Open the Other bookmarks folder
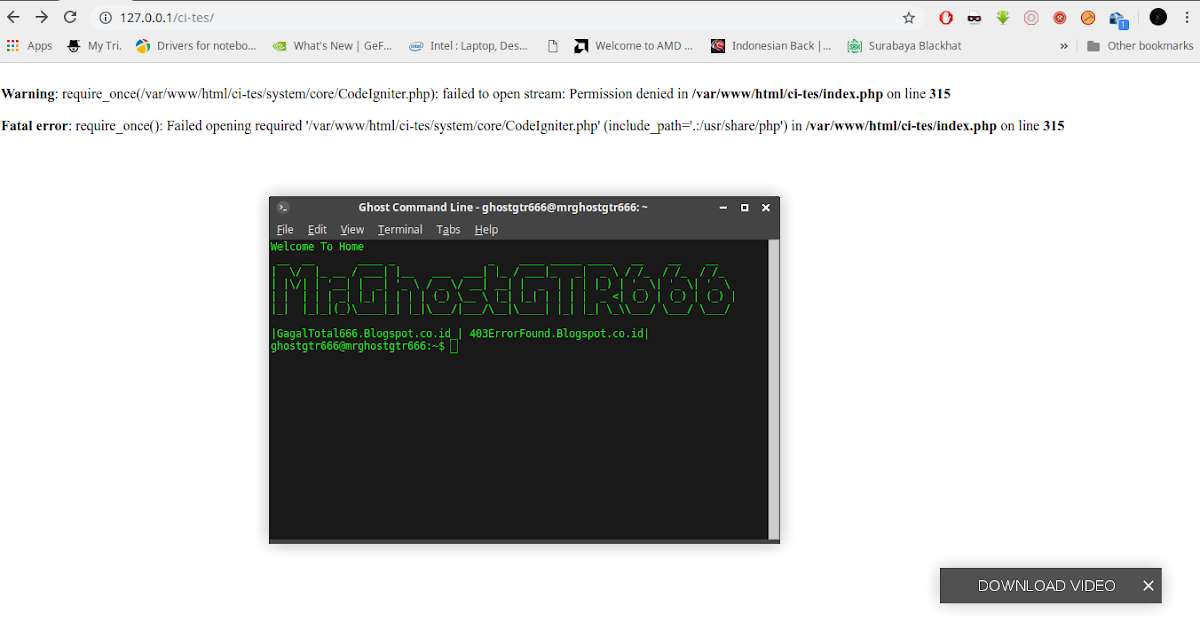This screenshot has height=630, width=1200. tap(1140, 45)
